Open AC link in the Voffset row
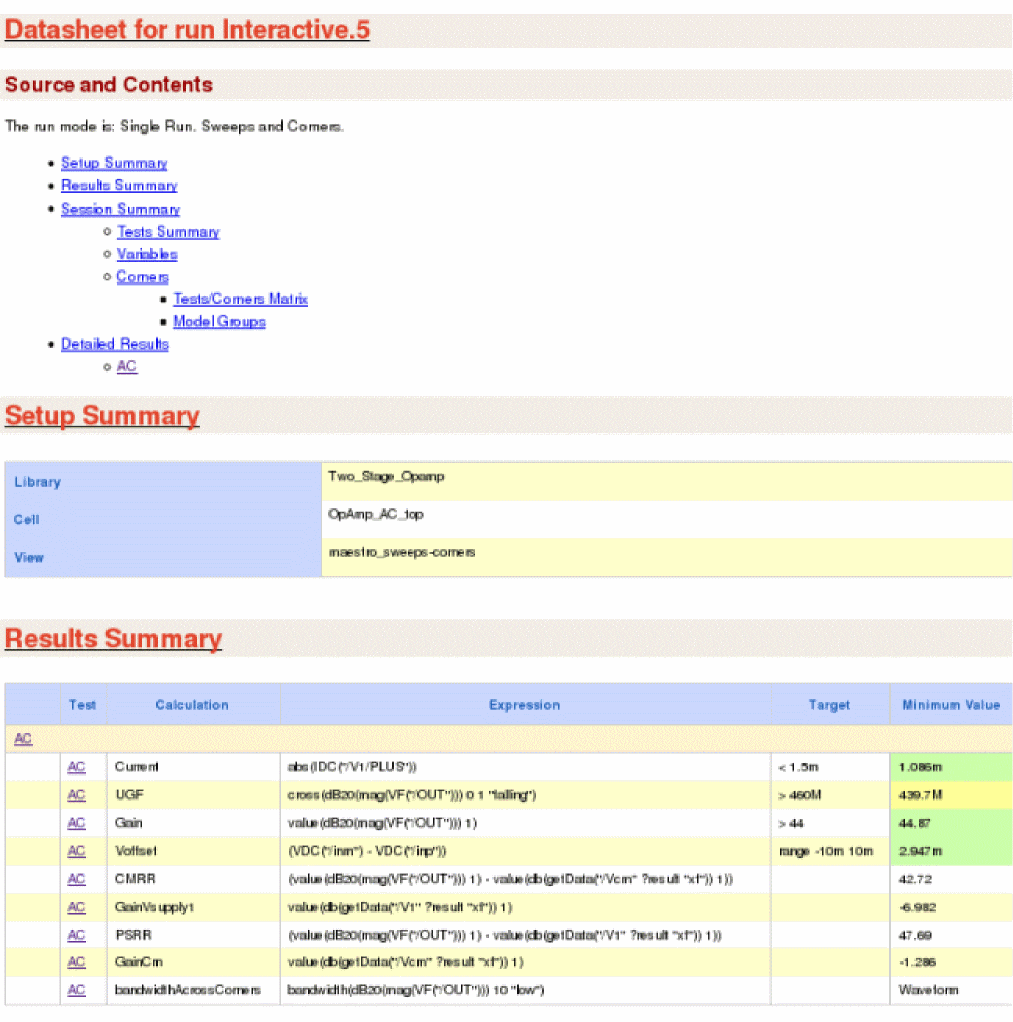This screenshot has width=1013, height=1022. (x=76, y=851)
